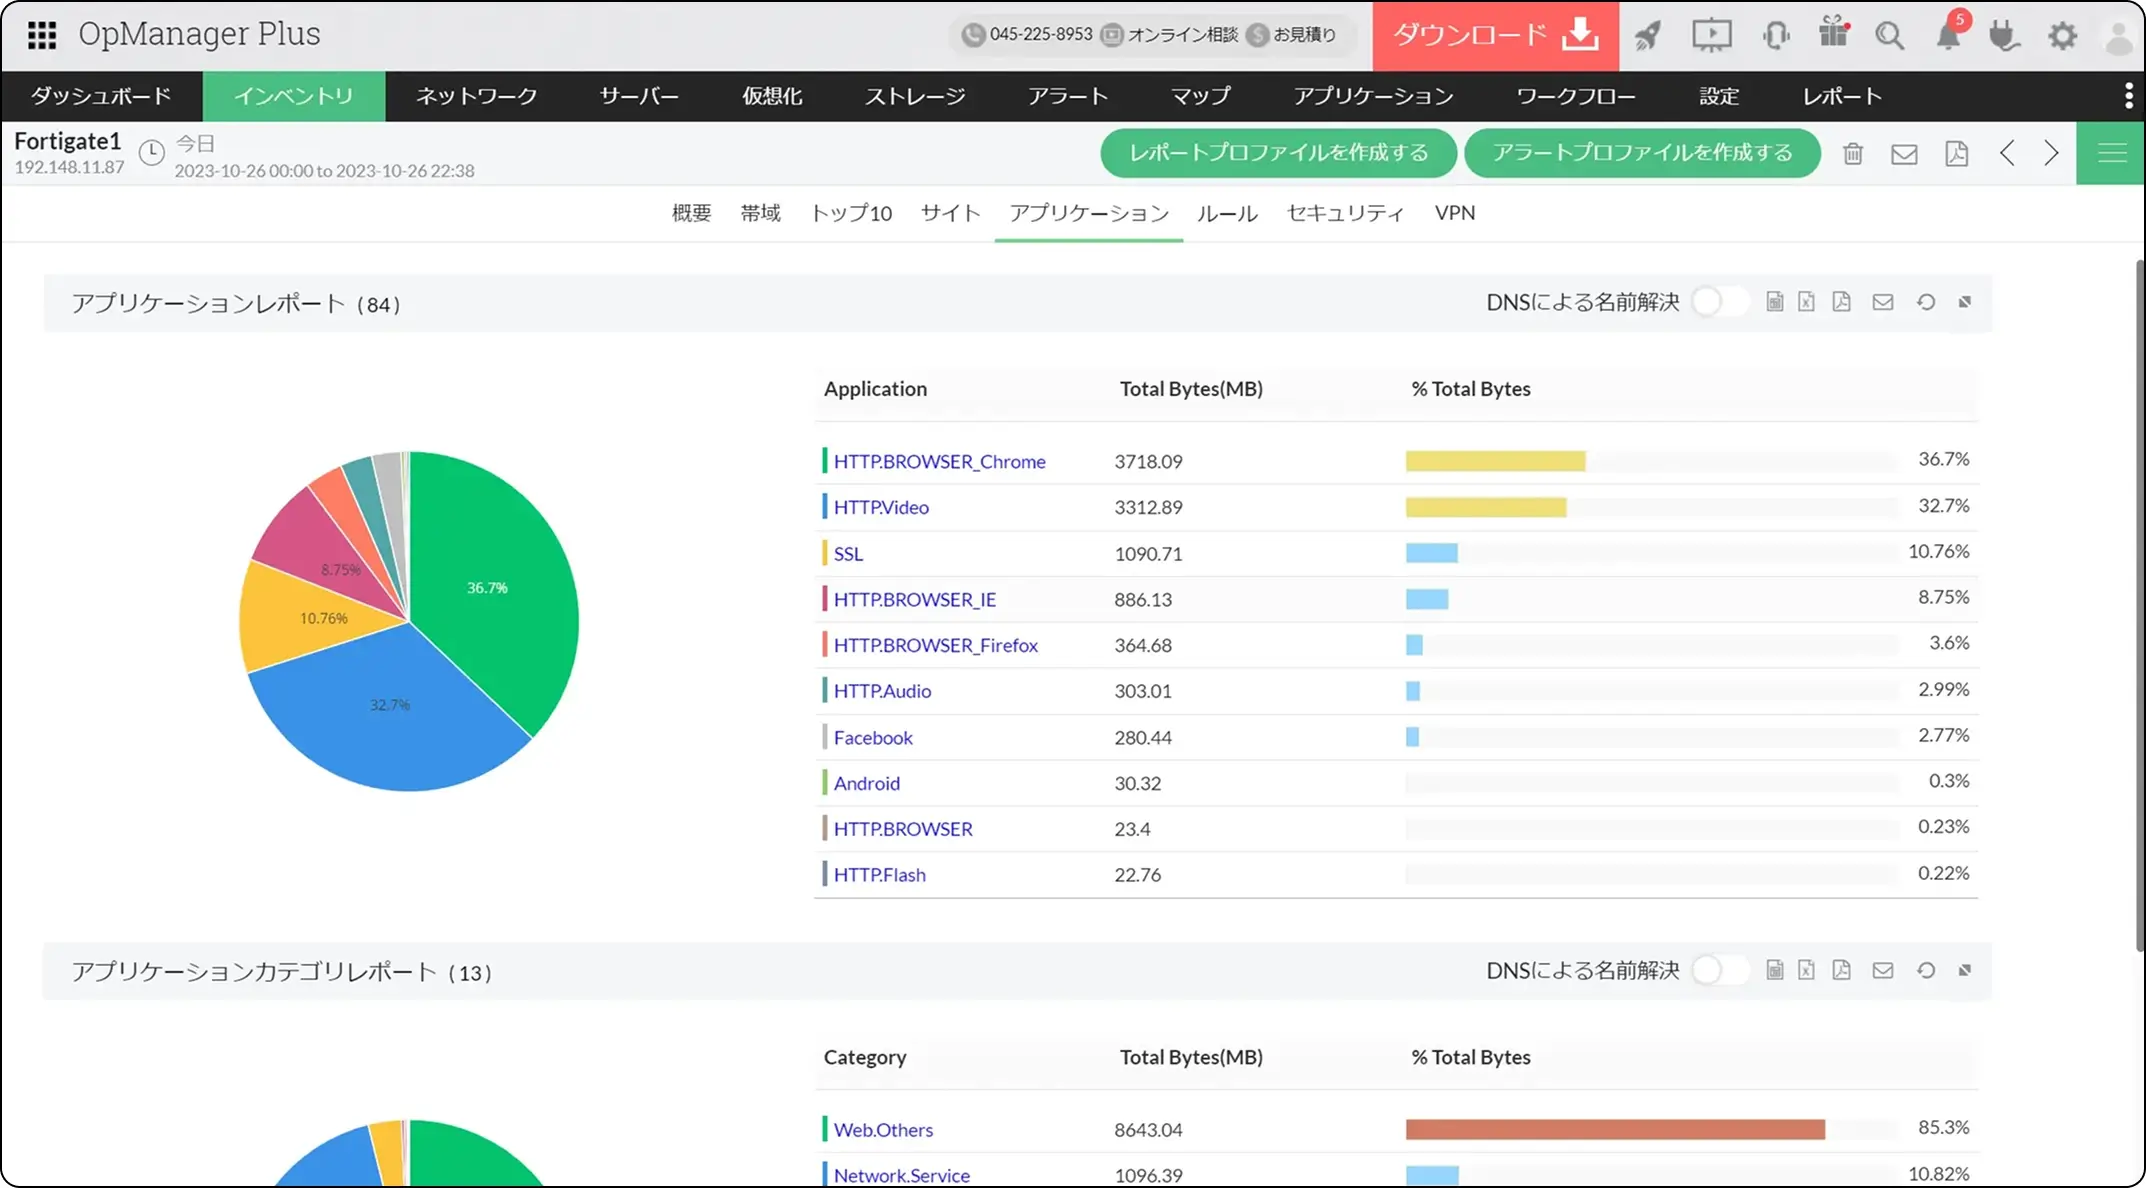Switch to the ルール tab
This screenshot has width=2146, height=1188.
(1227, 213)
